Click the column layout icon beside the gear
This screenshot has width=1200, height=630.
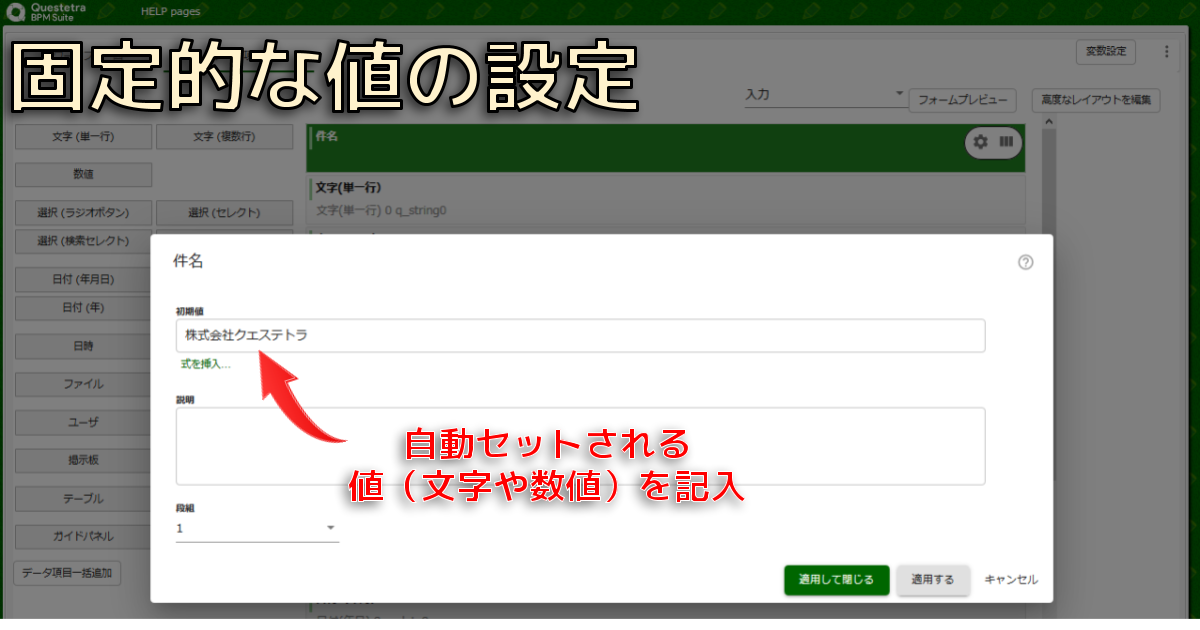tap(1006, 142)
